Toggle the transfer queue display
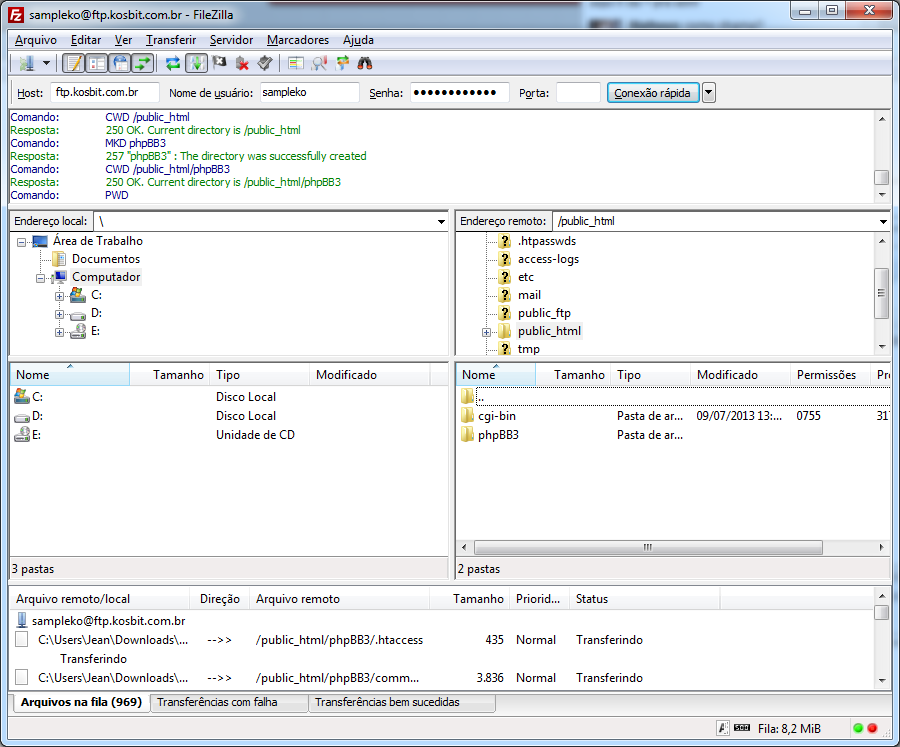The height and width of the screenshot is (747, 900). 142,63
